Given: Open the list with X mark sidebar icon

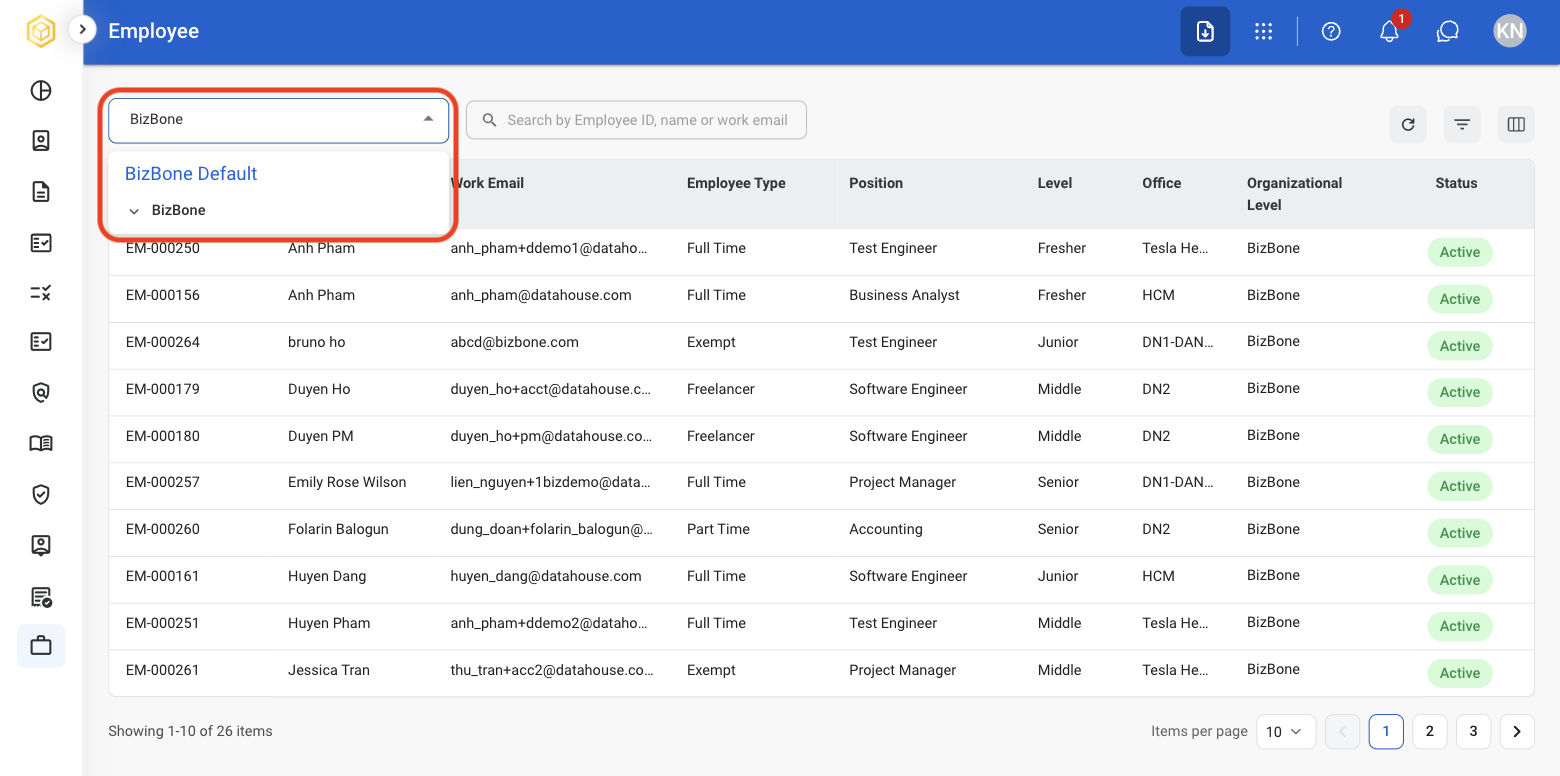Looking at the screenshot, I should 41,292.
